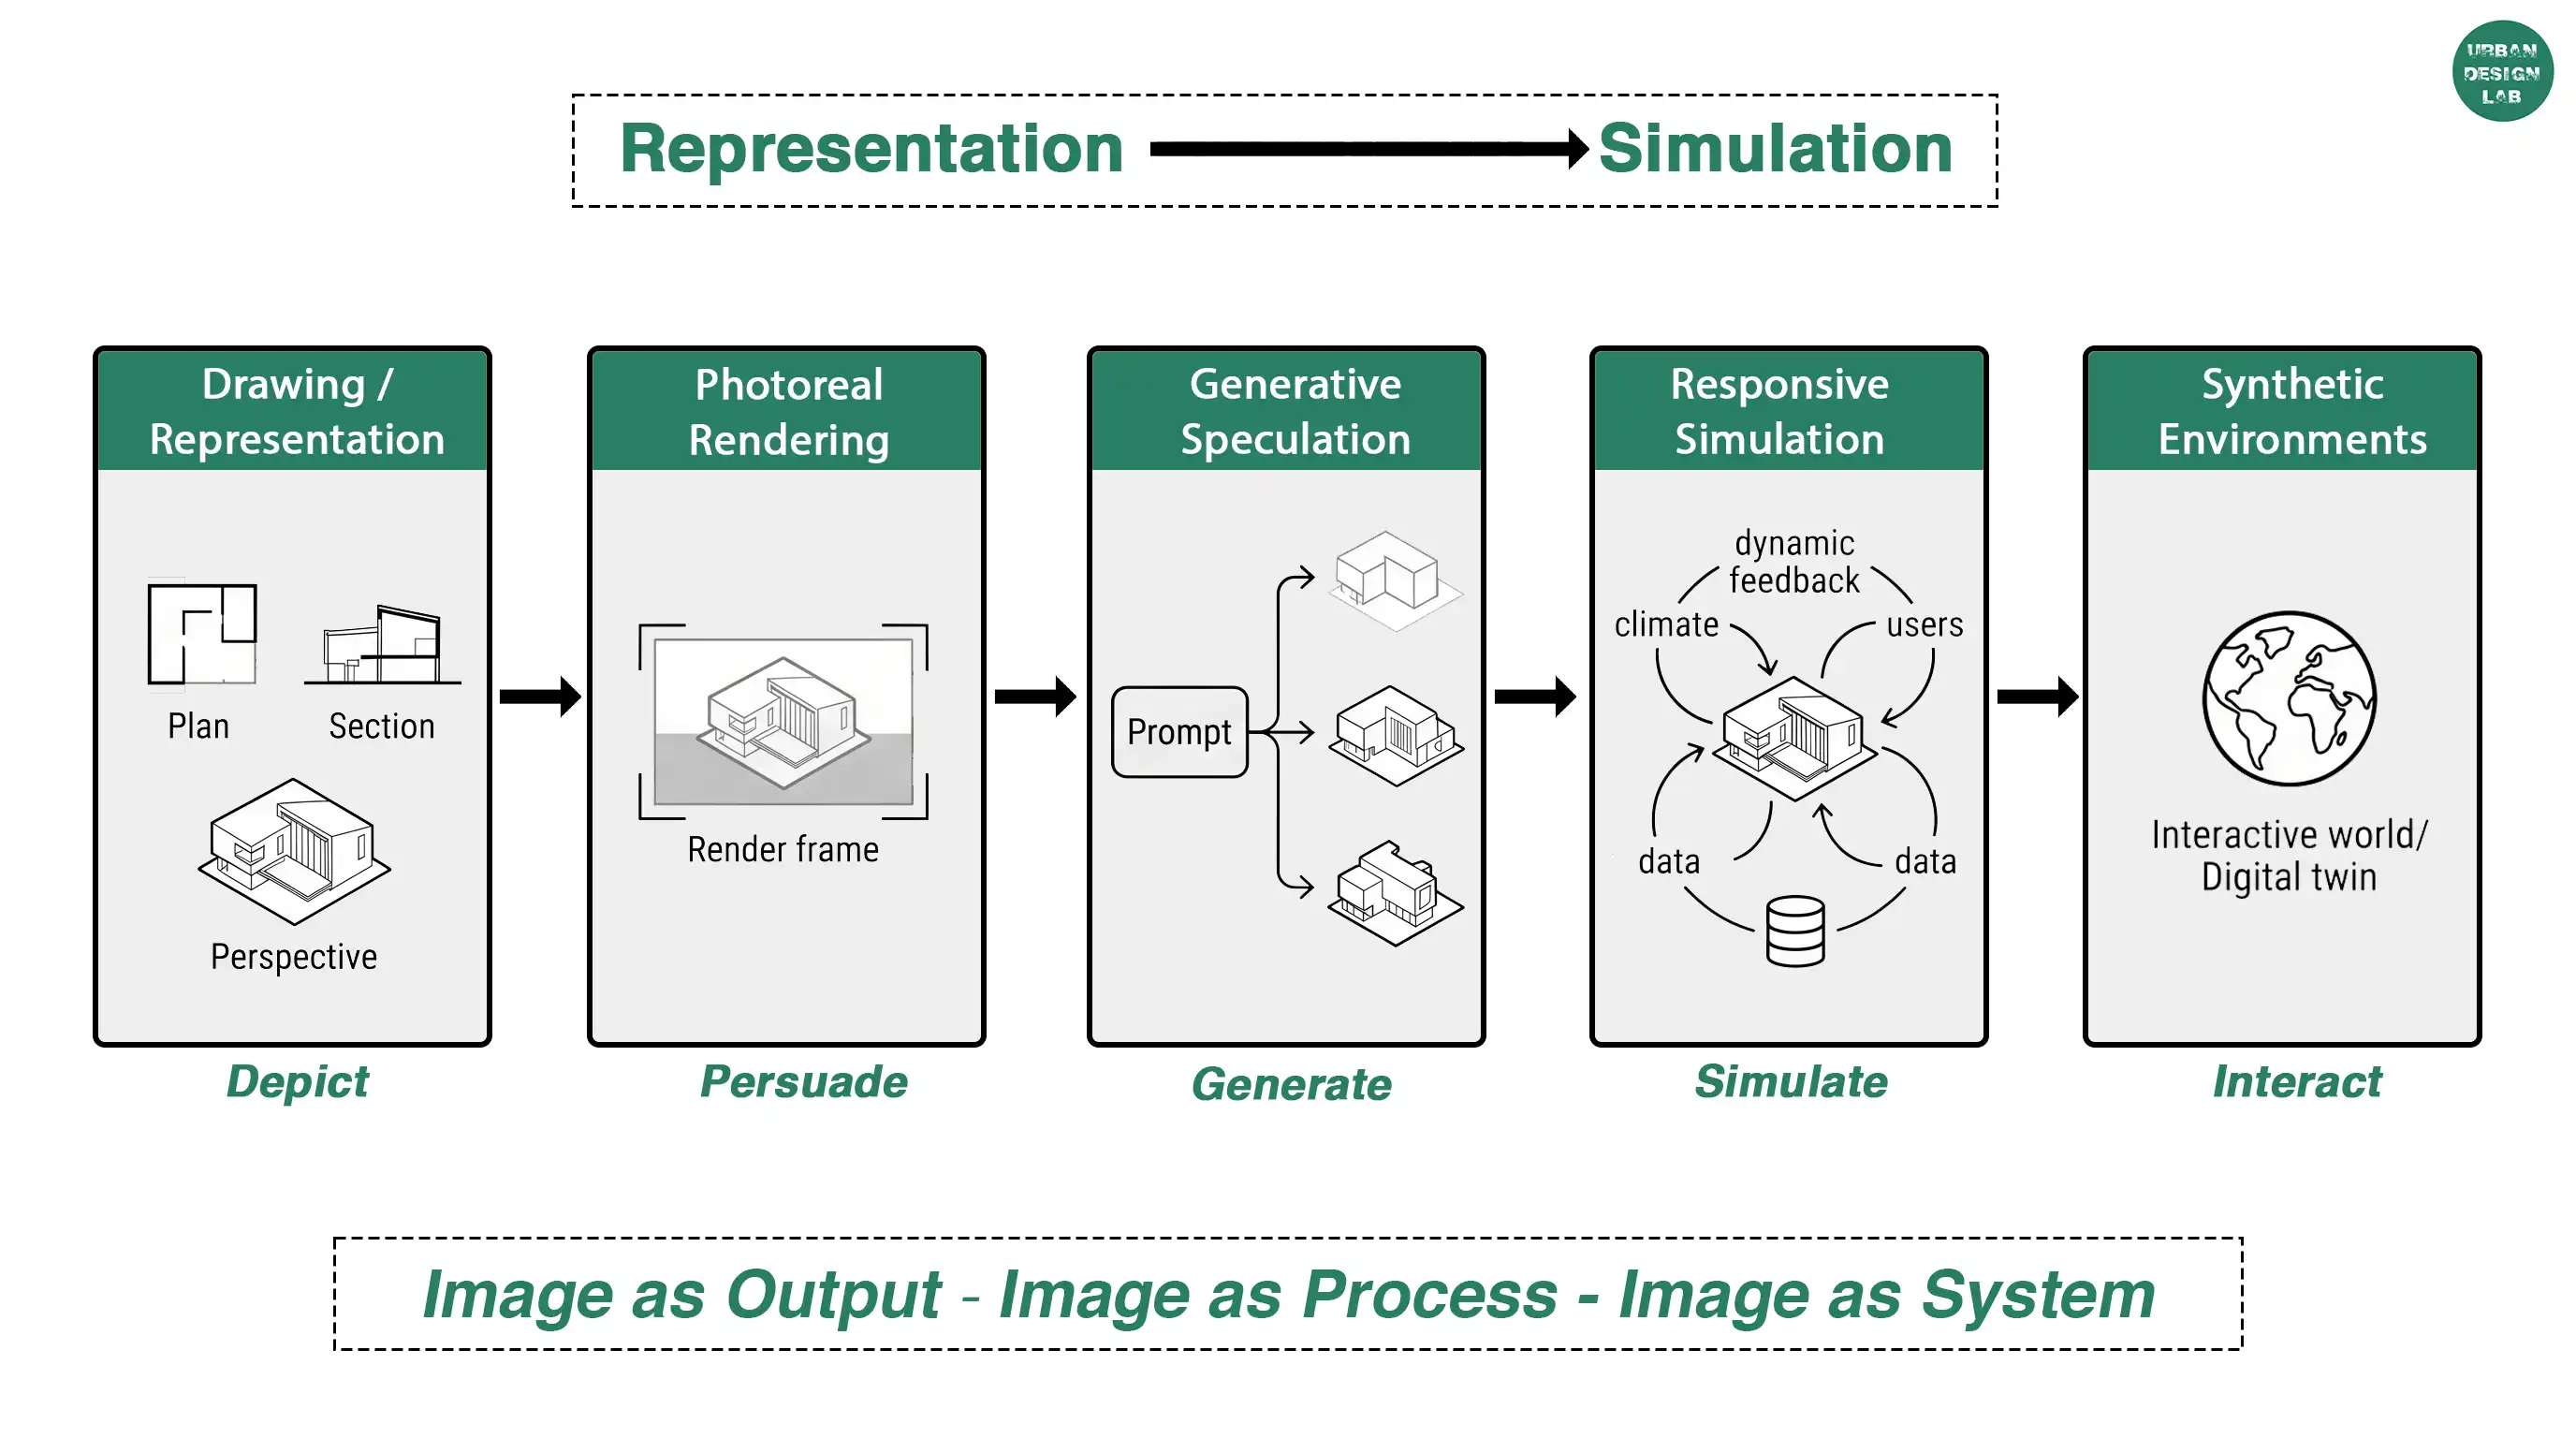The width and height of the screenshot is (2576, 1438).
Task: Select the faded top generated house variant
Action: [1395, 580]
